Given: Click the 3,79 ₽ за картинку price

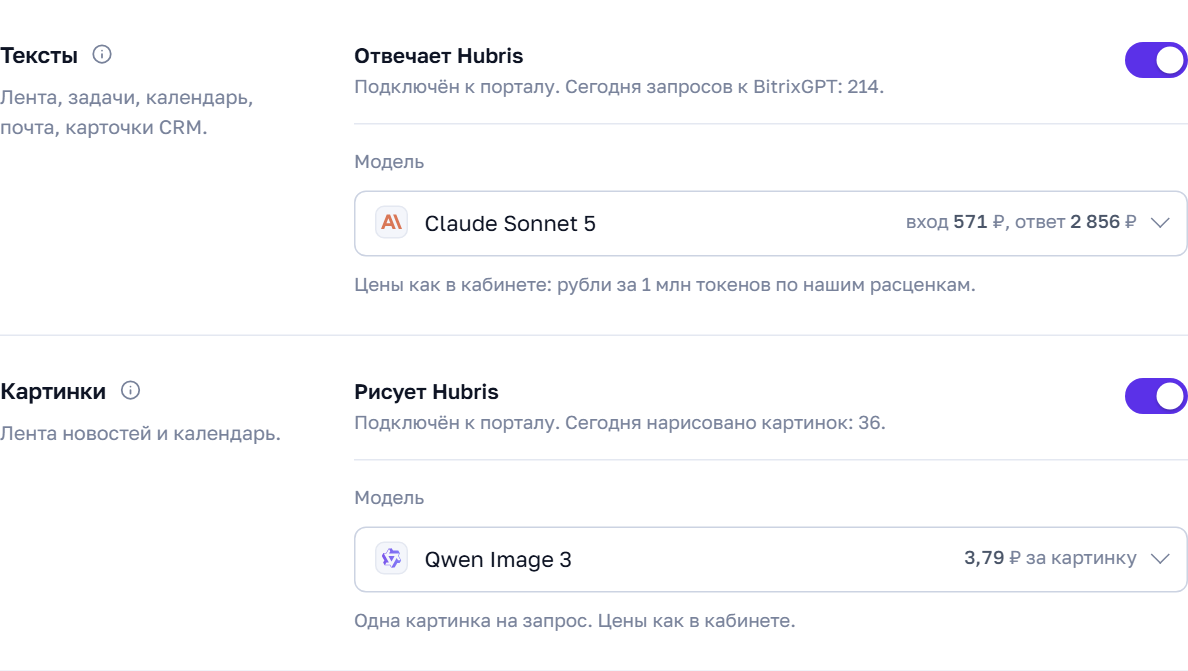Looking at the screenshot, I should (1050, 558).
